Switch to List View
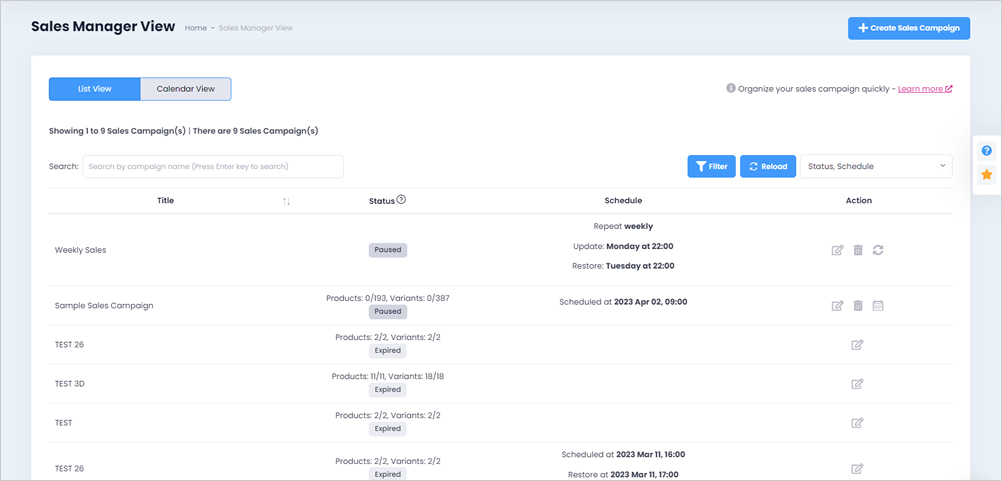This screenshot has height=481, width=1002. coord(95,89)
